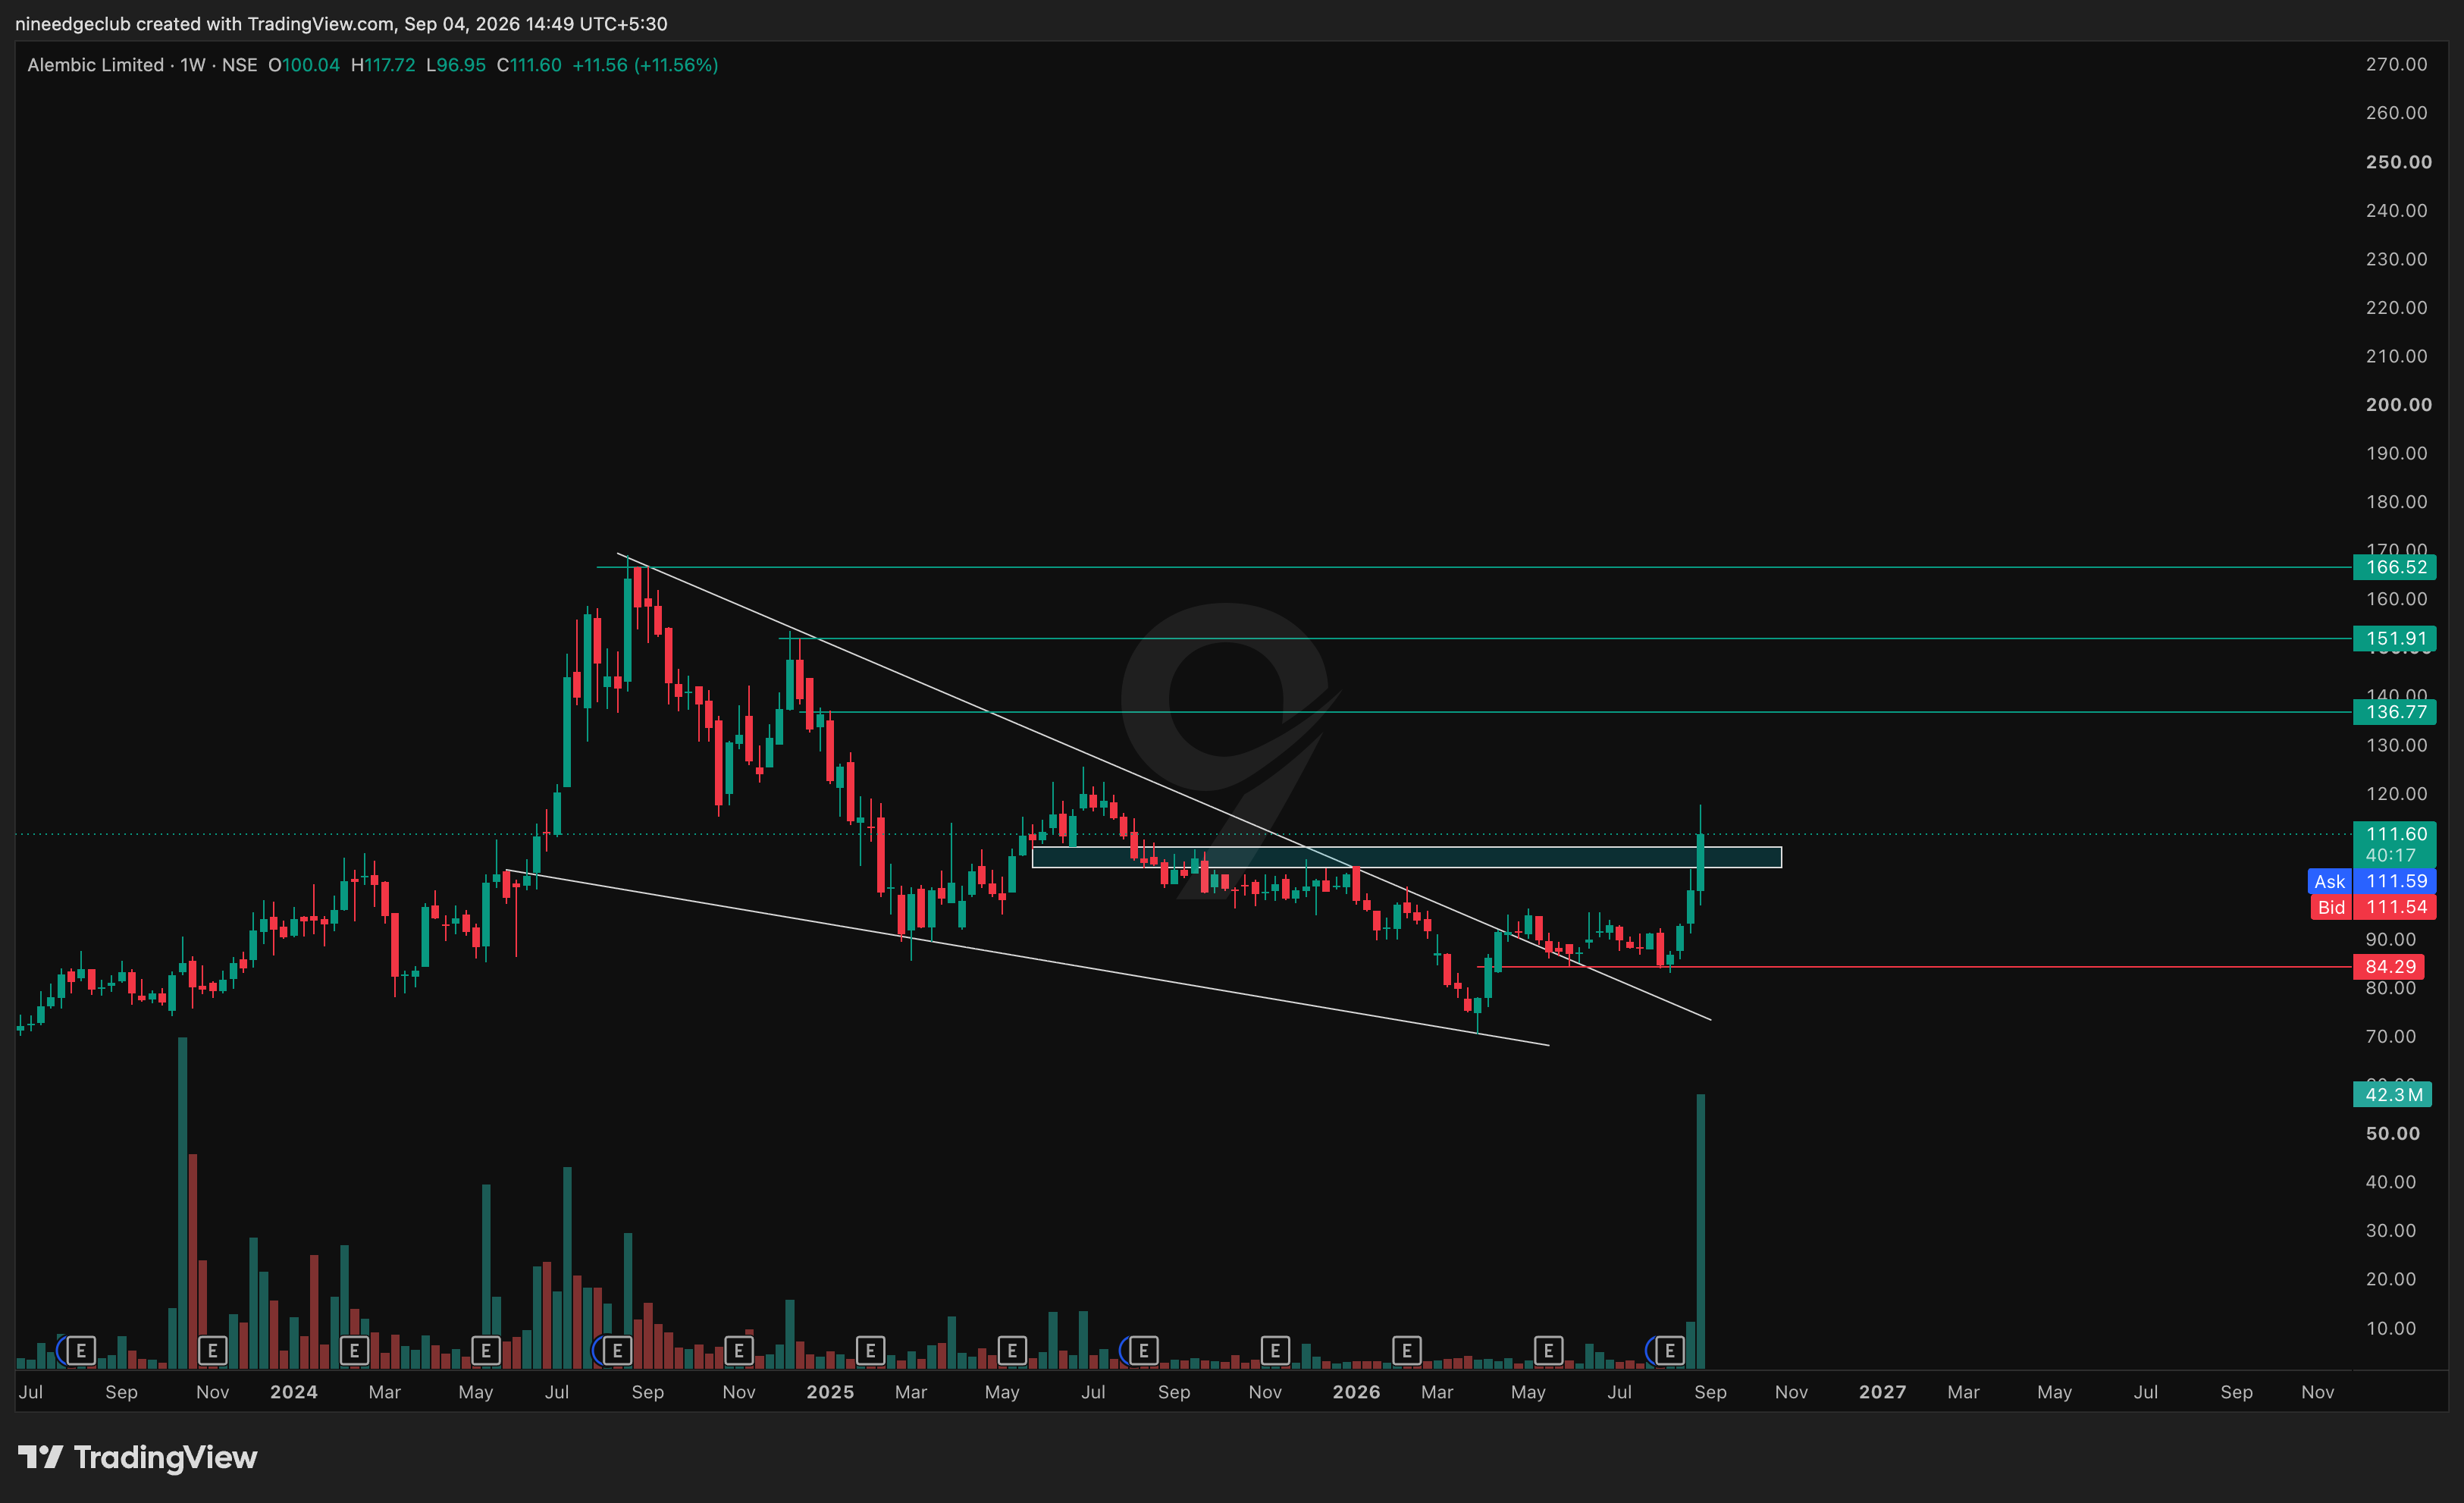Select the red horizontal line at 84.29
Viewport: 2464px width, 1503px height.
click(x=1915, y=967)
